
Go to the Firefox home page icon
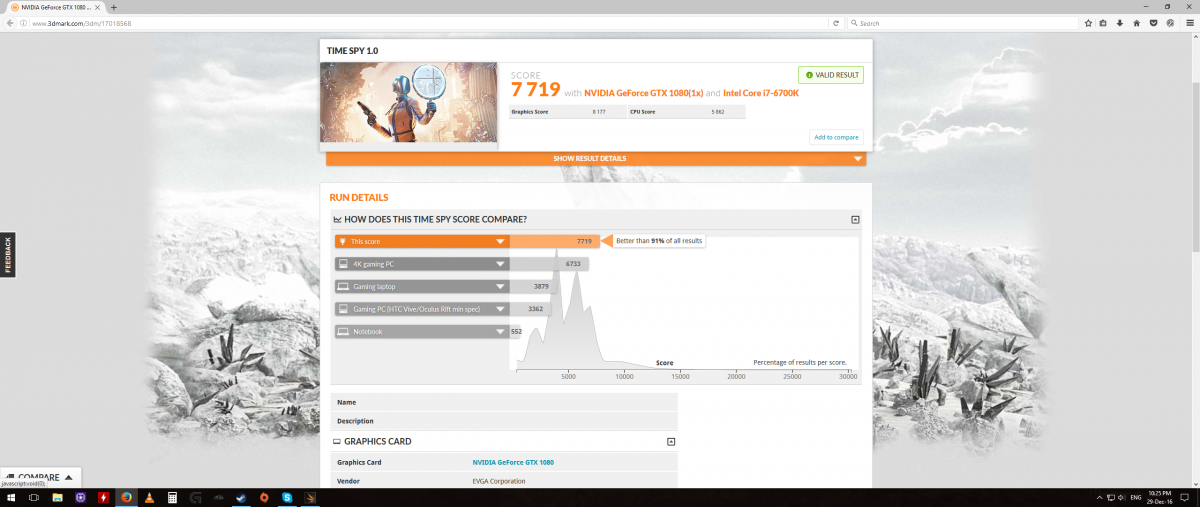(x=1137, y=23)
